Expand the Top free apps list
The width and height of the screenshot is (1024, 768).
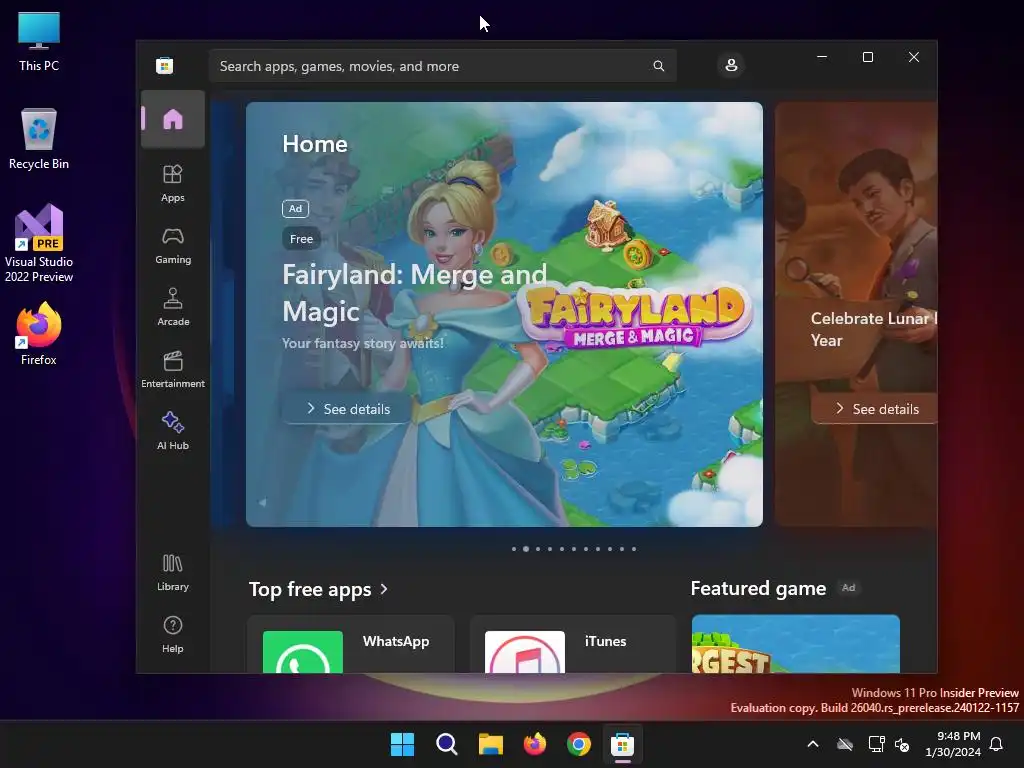319,589
